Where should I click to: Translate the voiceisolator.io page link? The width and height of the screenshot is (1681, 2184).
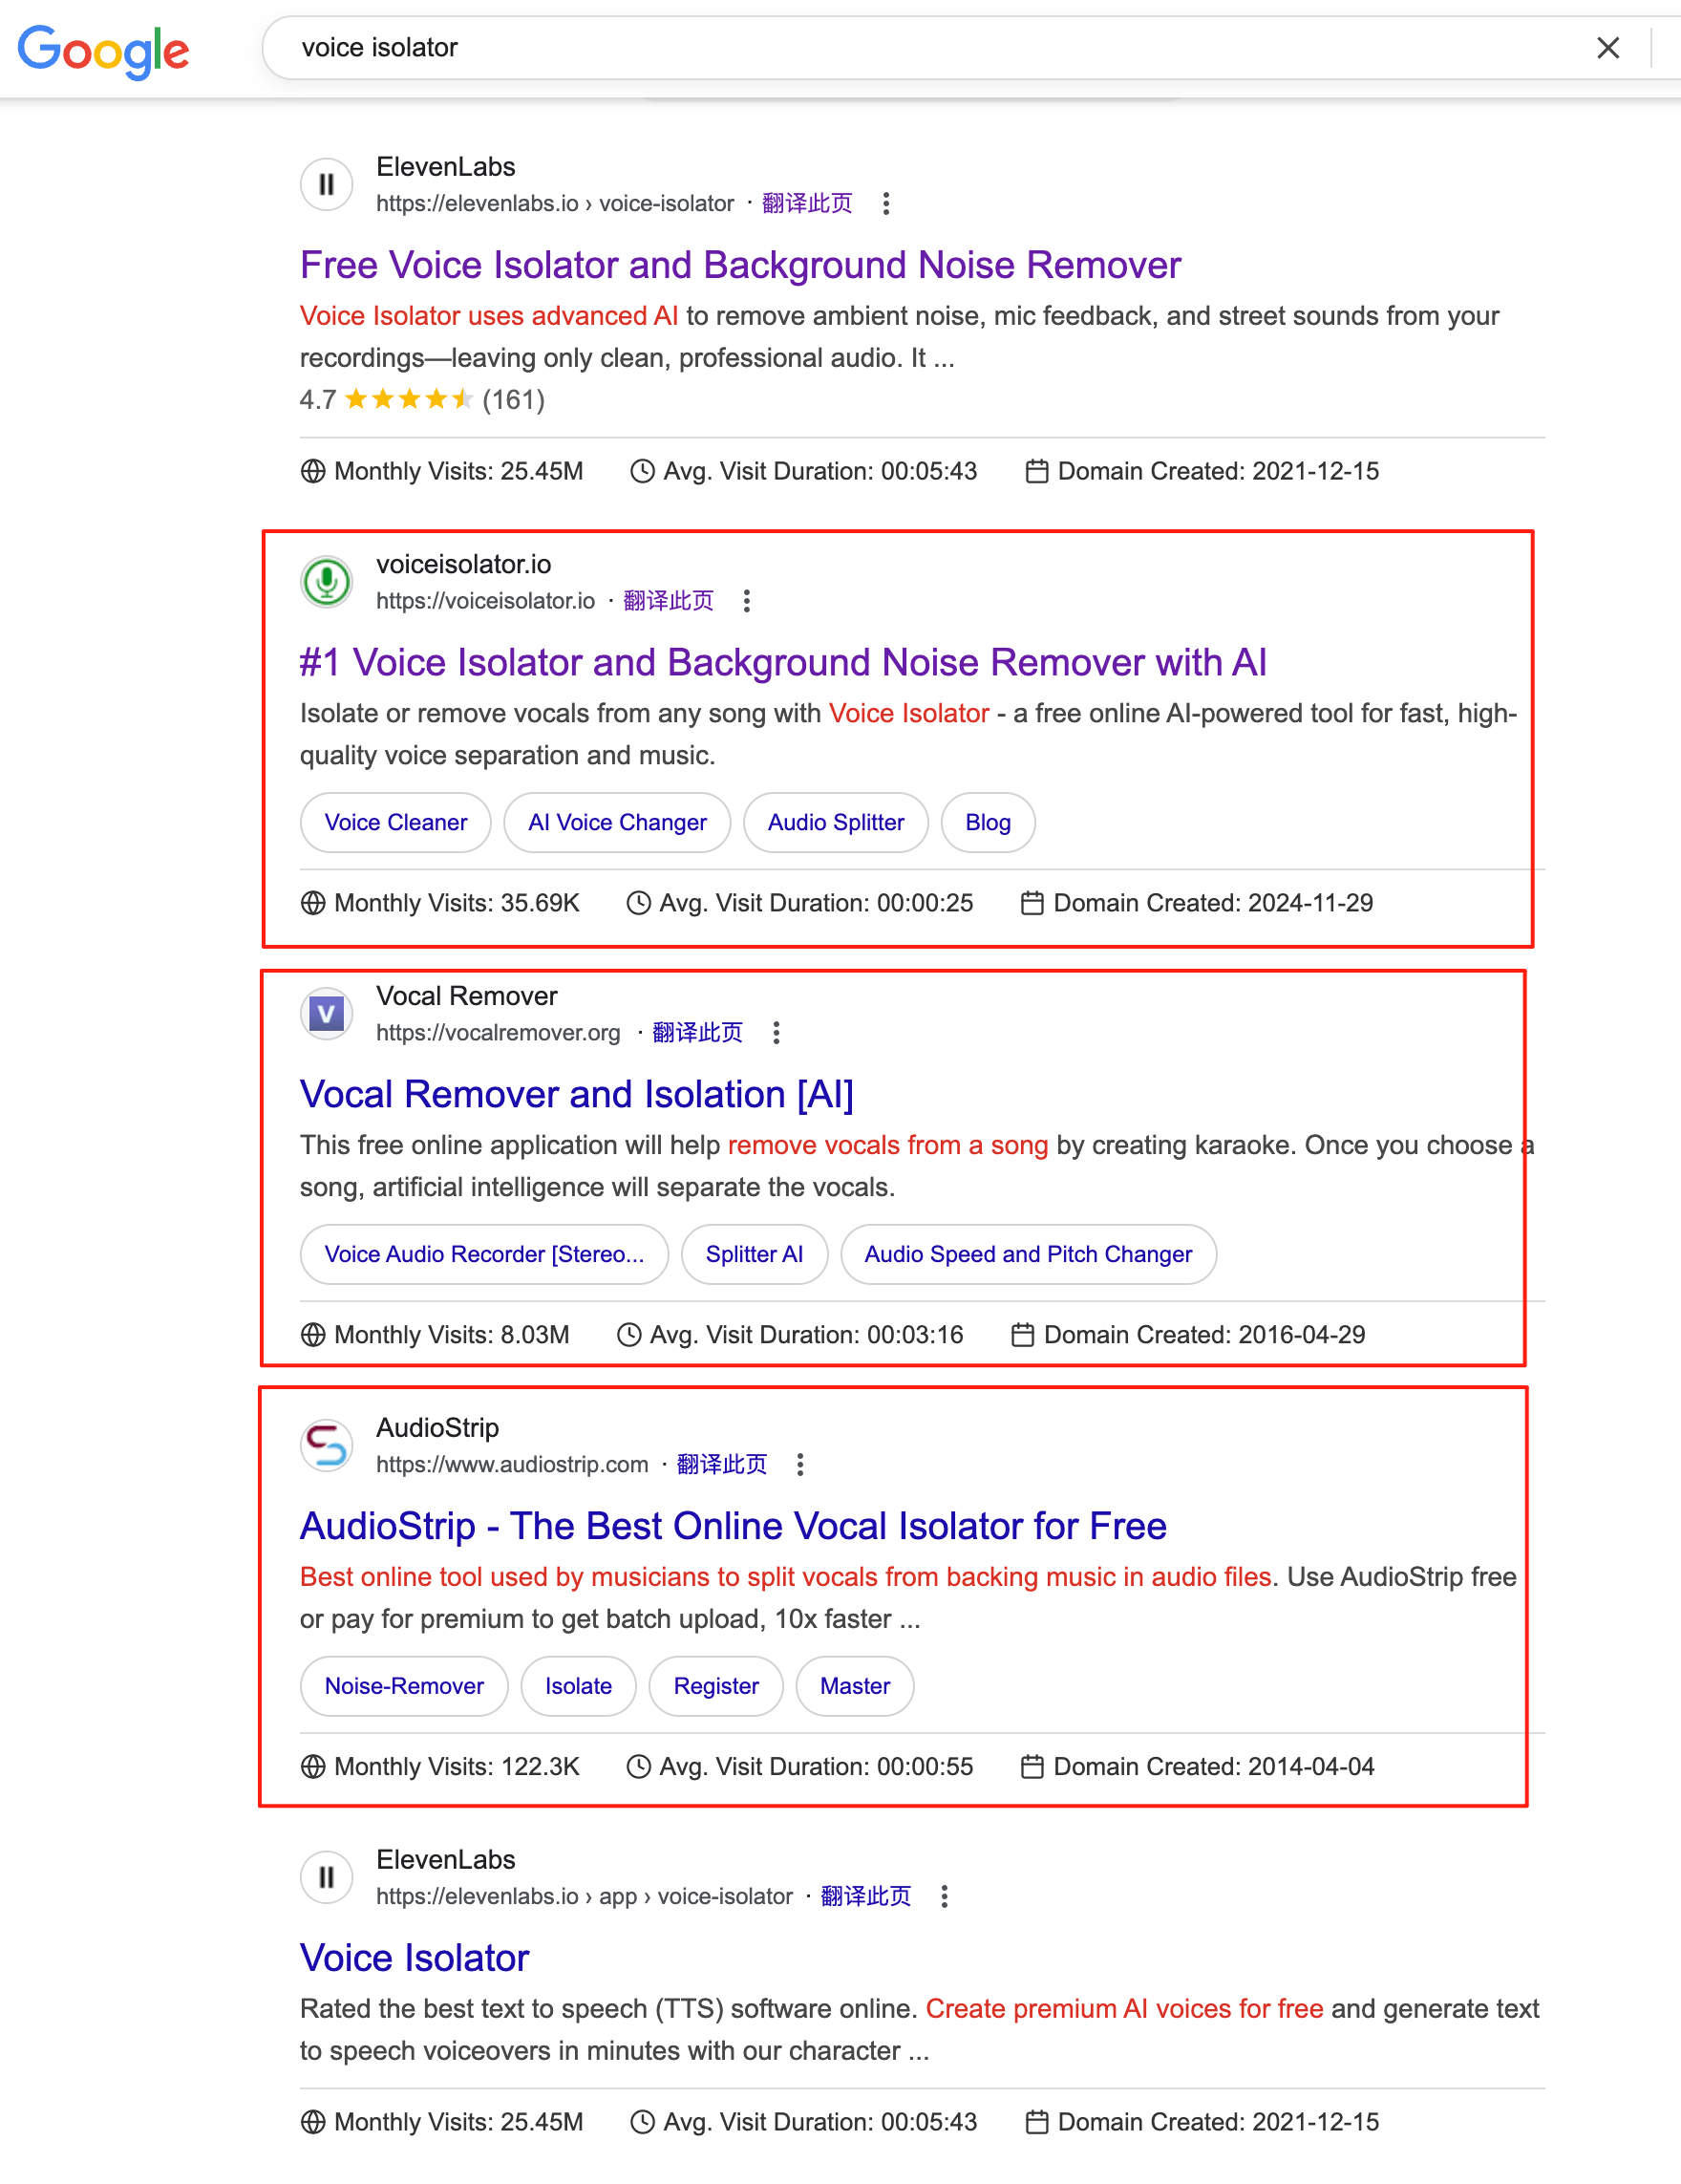coord(668,601)
